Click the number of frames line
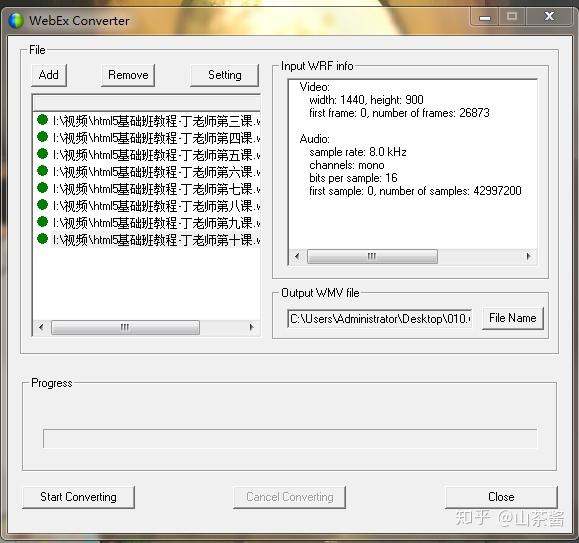579x543 pixels. pos(399,113)
